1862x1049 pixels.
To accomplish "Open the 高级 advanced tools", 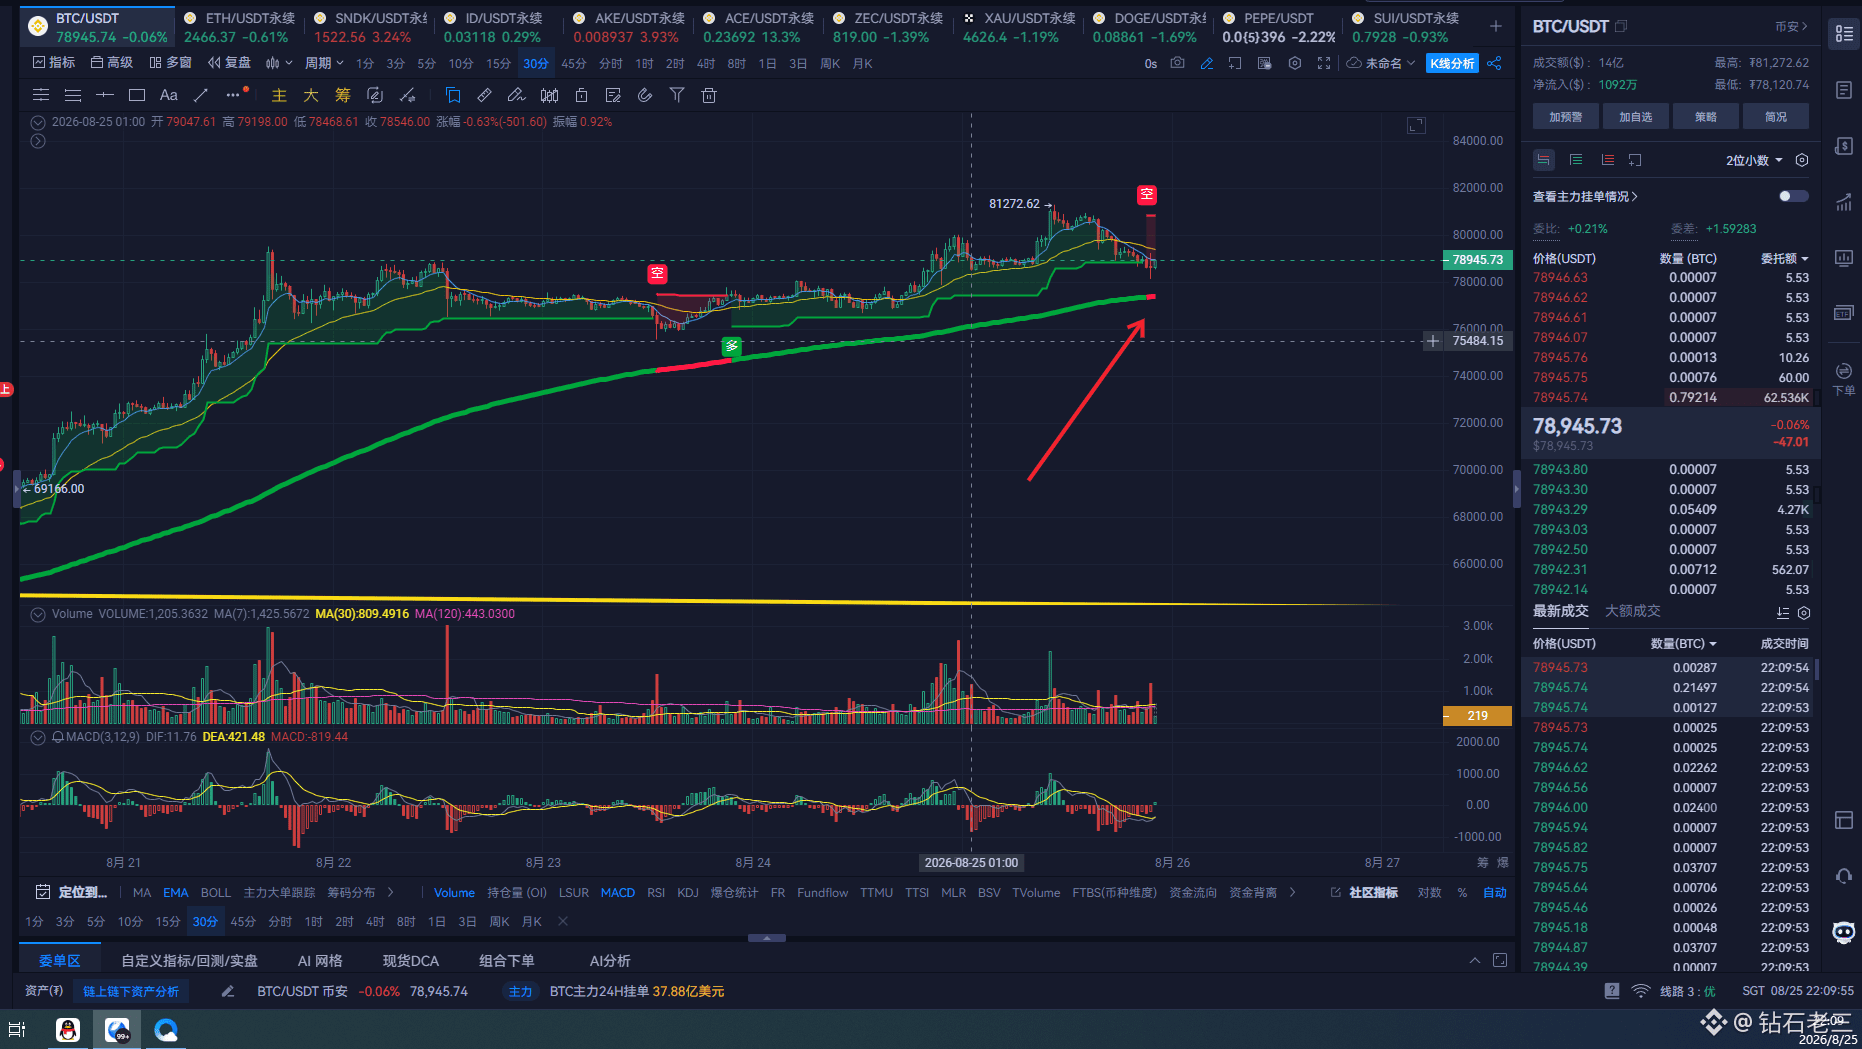I will (x=112, y=63).
